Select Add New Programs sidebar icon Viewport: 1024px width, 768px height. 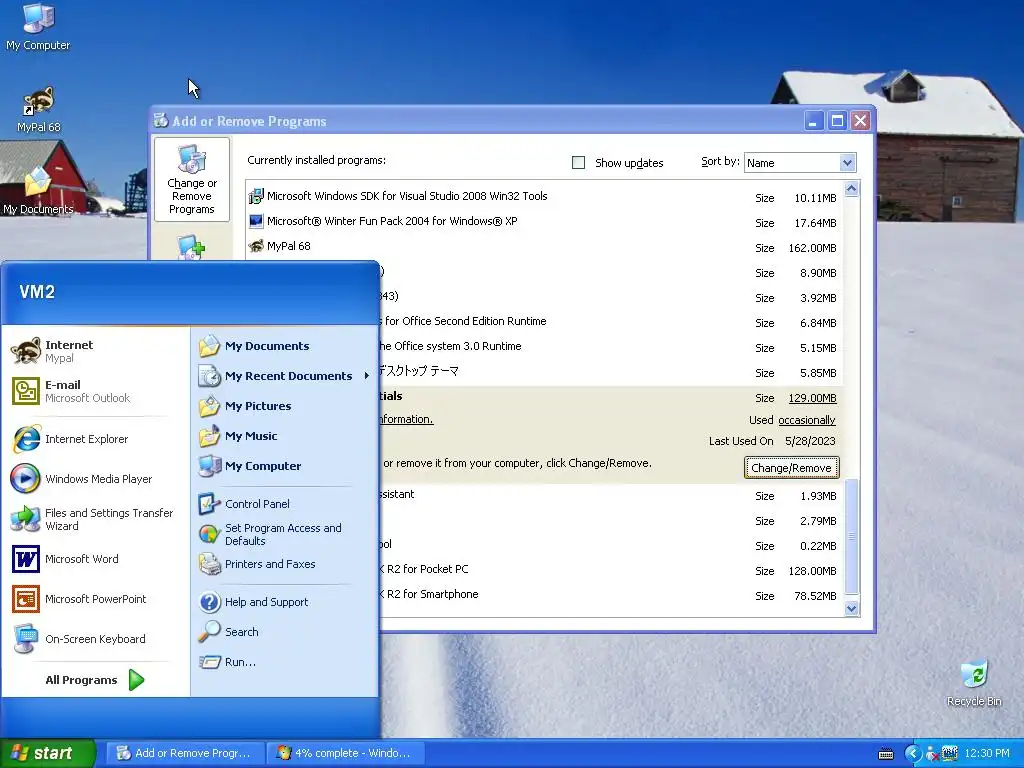pyautogui.click(x=192, y=247)
